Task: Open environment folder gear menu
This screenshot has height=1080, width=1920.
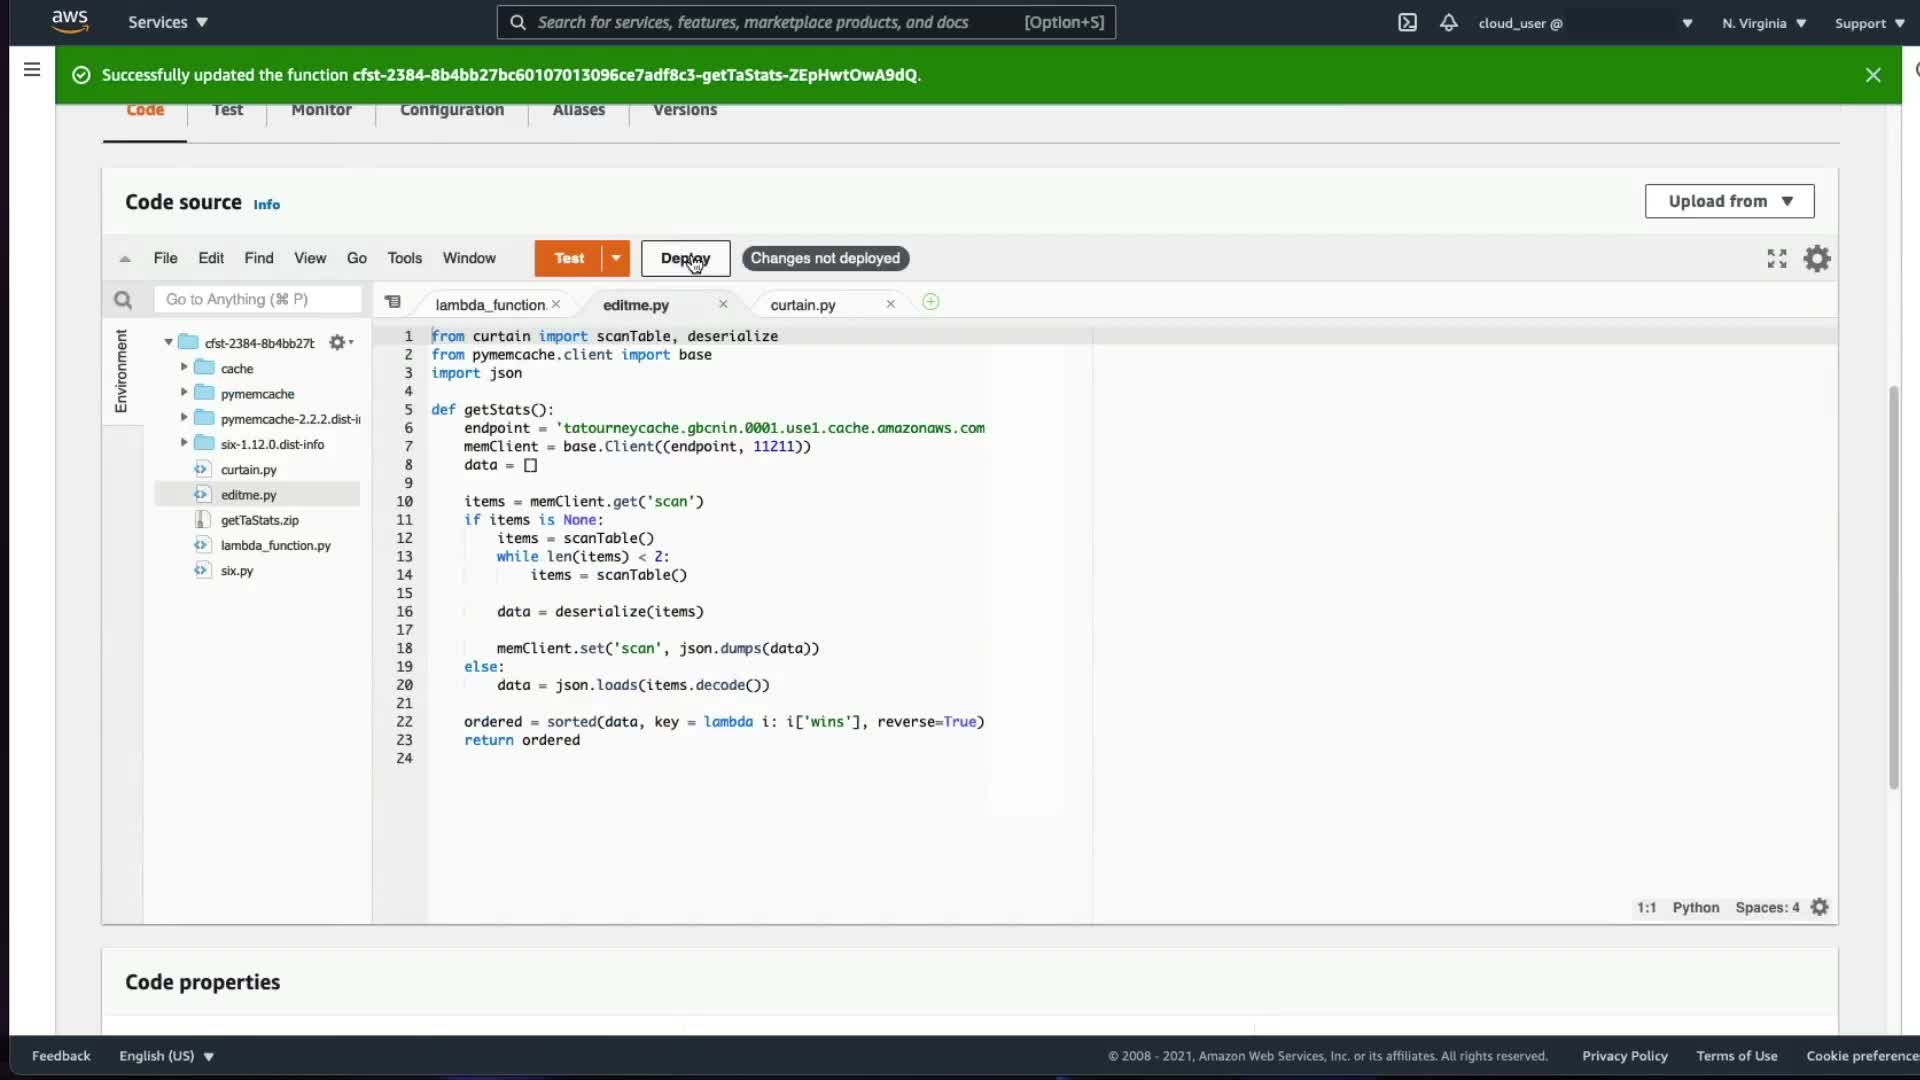Action: coord(340,342)
